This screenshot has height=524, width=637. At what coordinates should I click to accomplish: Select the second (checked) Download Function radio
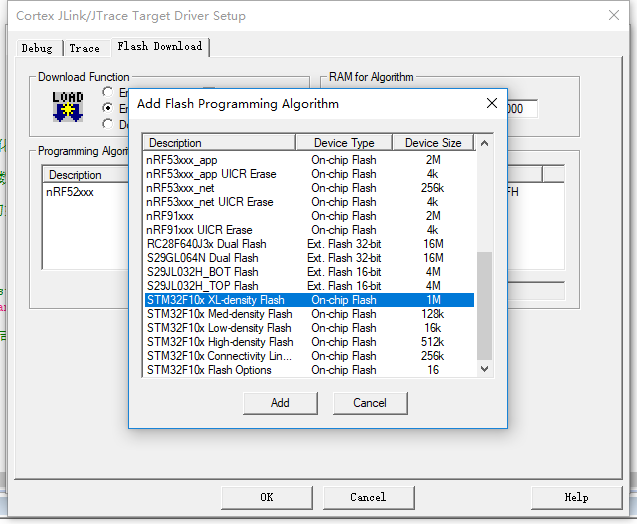tap(107, 108)
